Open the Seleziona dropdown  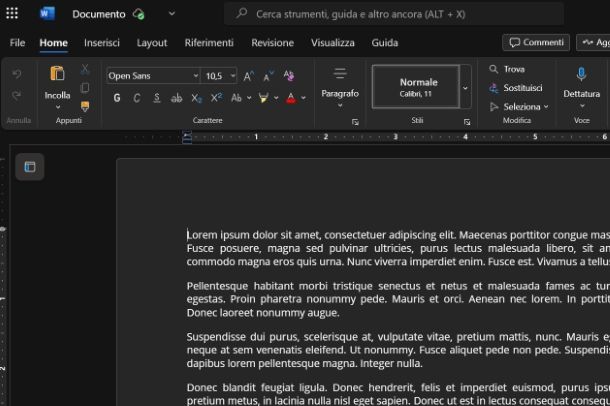pos(519,107)
